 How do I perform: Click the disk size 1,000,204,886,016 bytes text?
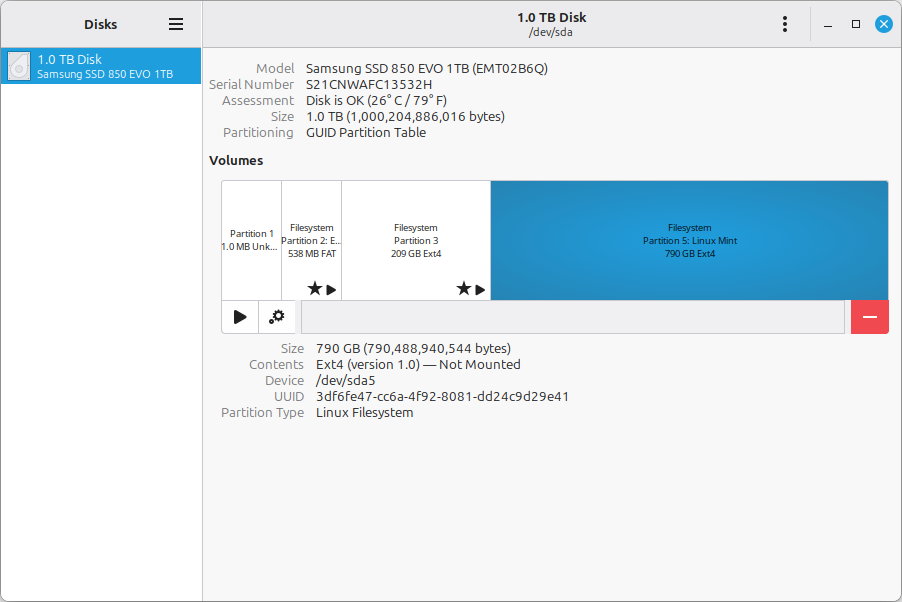pyautogui.click(x=406, y=117)
